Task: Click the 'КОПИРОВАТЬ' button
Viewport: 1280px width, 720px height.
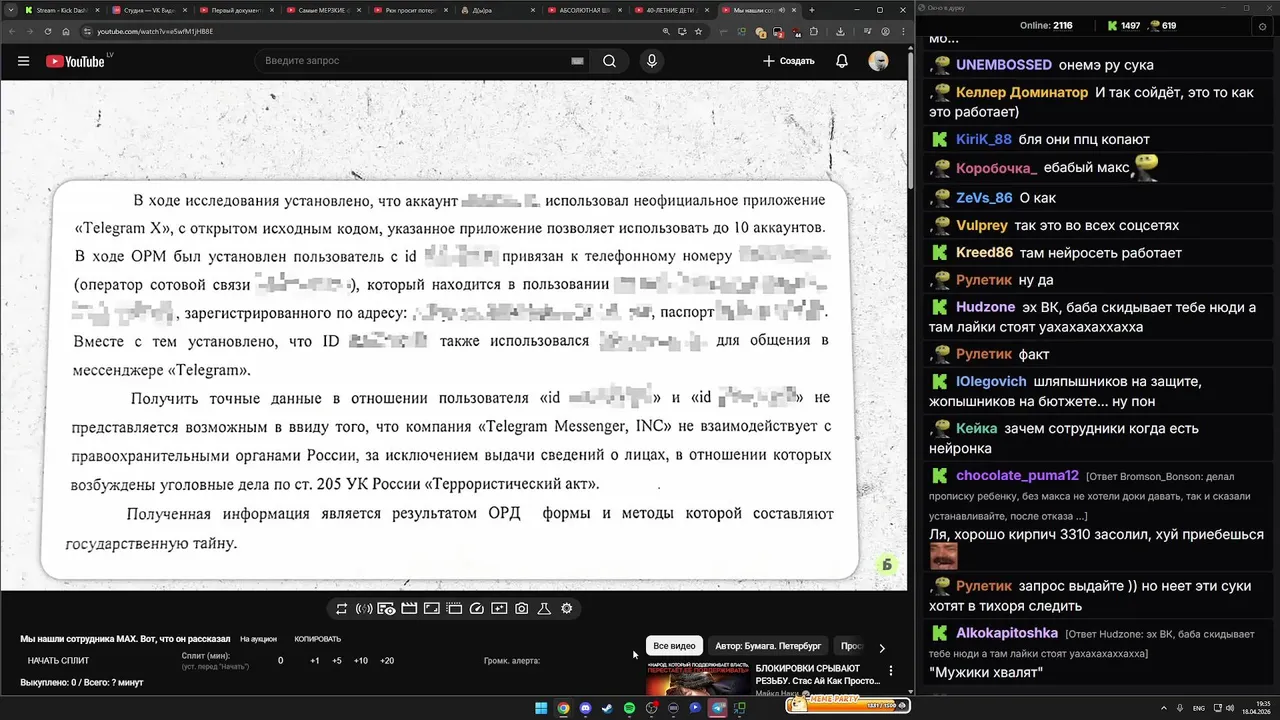Action: [x=317, y=639]
